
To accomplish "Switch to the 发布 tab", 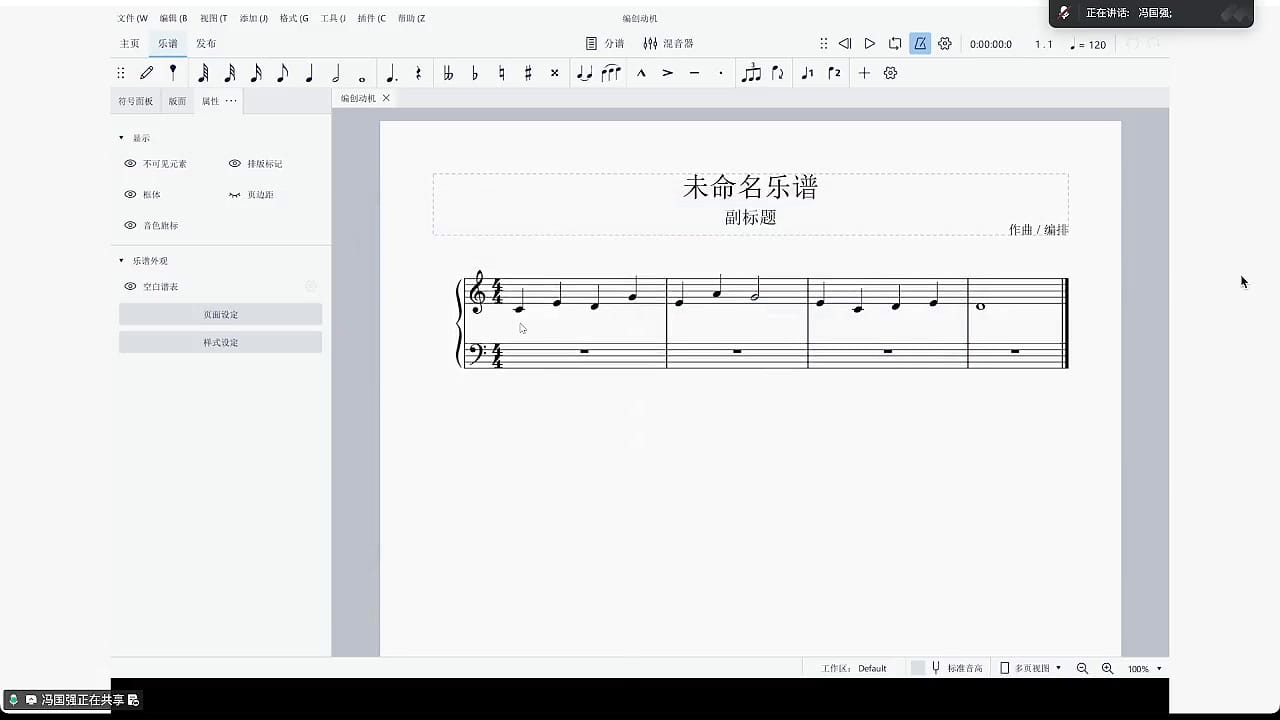I will 206,43.
